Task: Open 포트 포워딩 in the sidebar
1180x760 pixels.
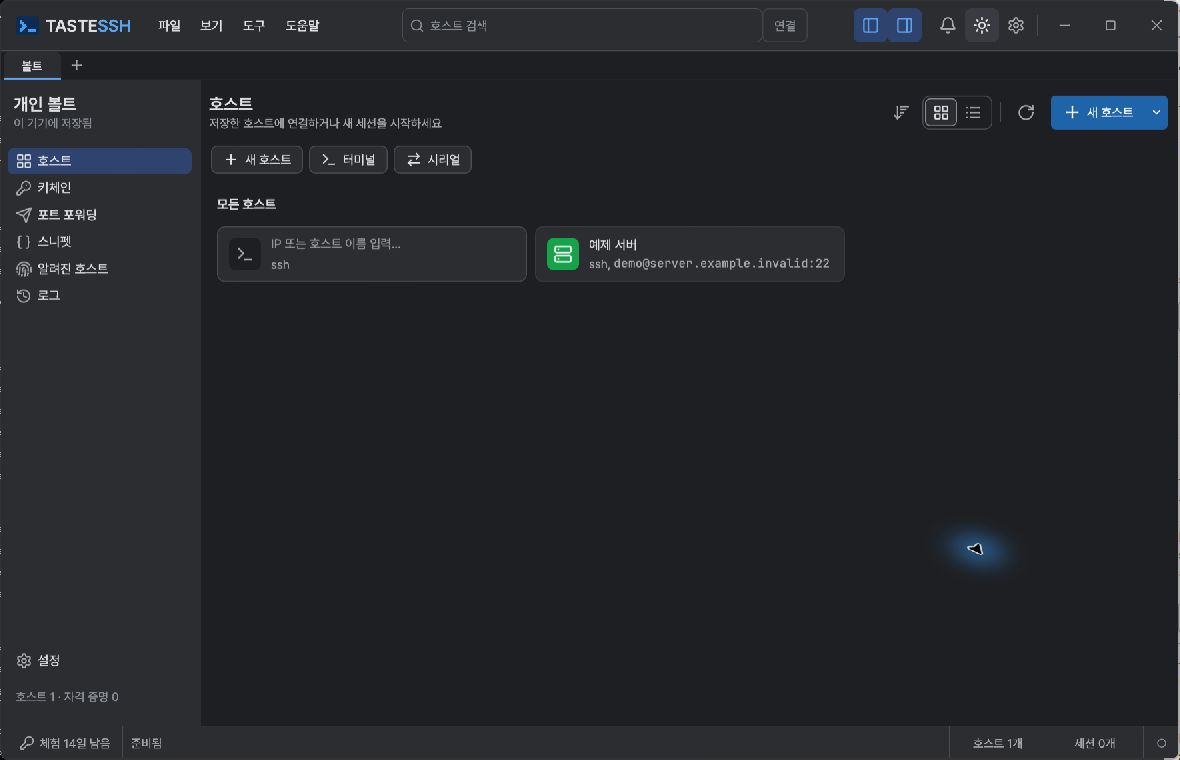Action: [x=100, y=215]
